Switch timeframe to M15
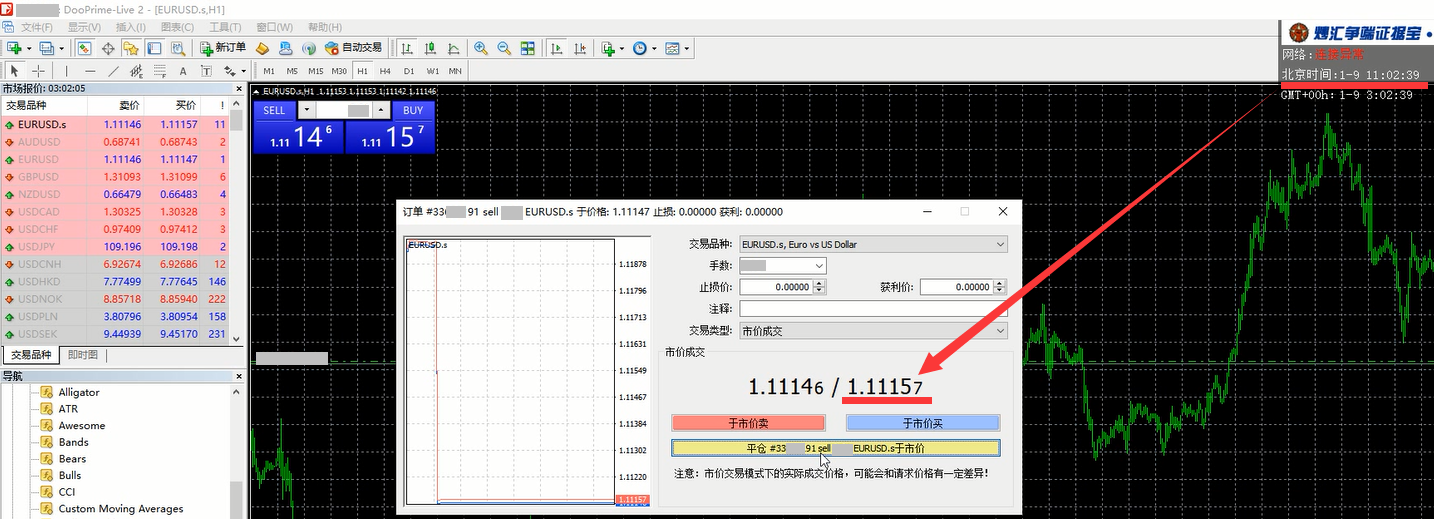 click(315, 71)
